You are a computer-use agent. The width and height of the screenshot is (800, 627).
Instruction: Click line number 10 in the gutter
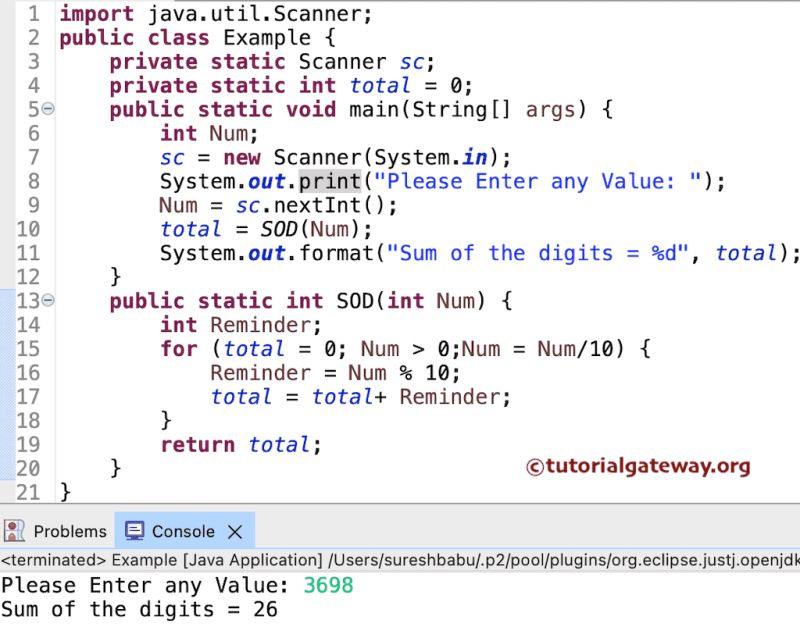coord(29,229)
